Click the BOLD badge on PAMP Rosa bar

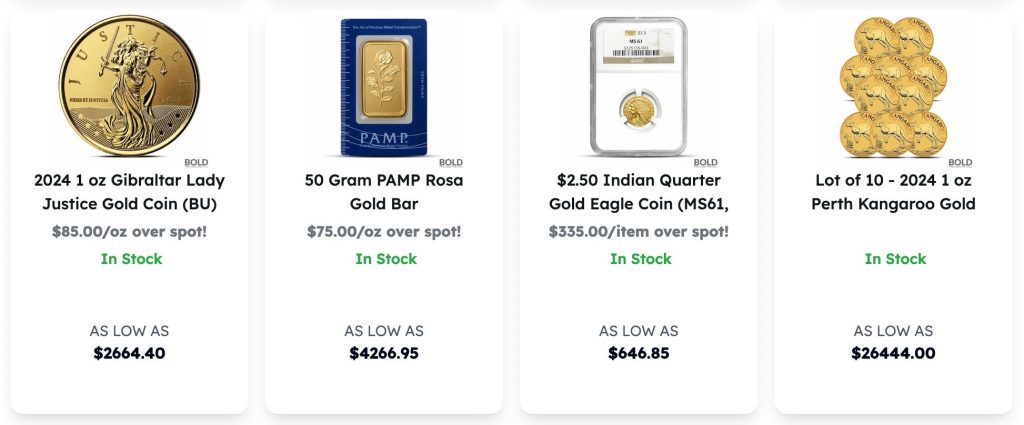451,162
